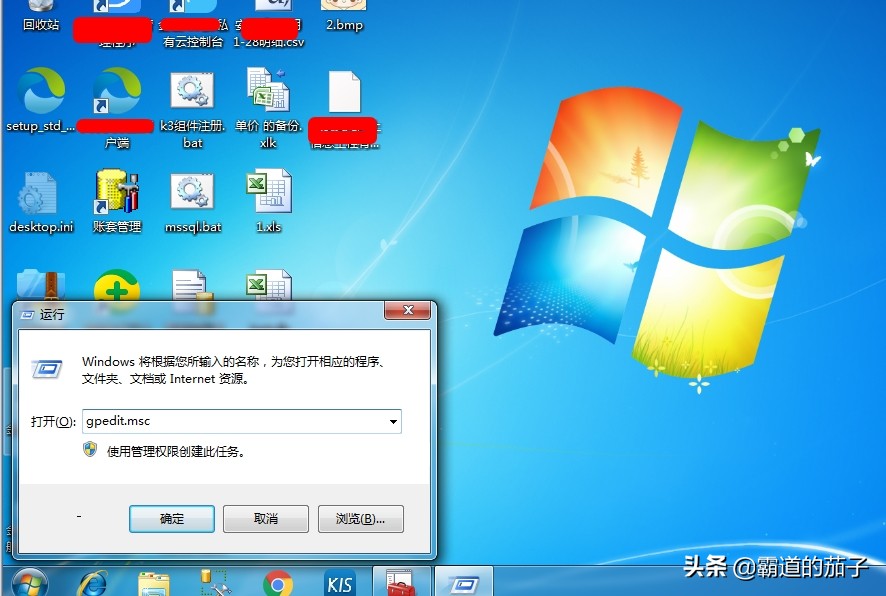Screen dimensions: 886x596
Task: Open the 2.bmp image file
Action: coord(343,12)
